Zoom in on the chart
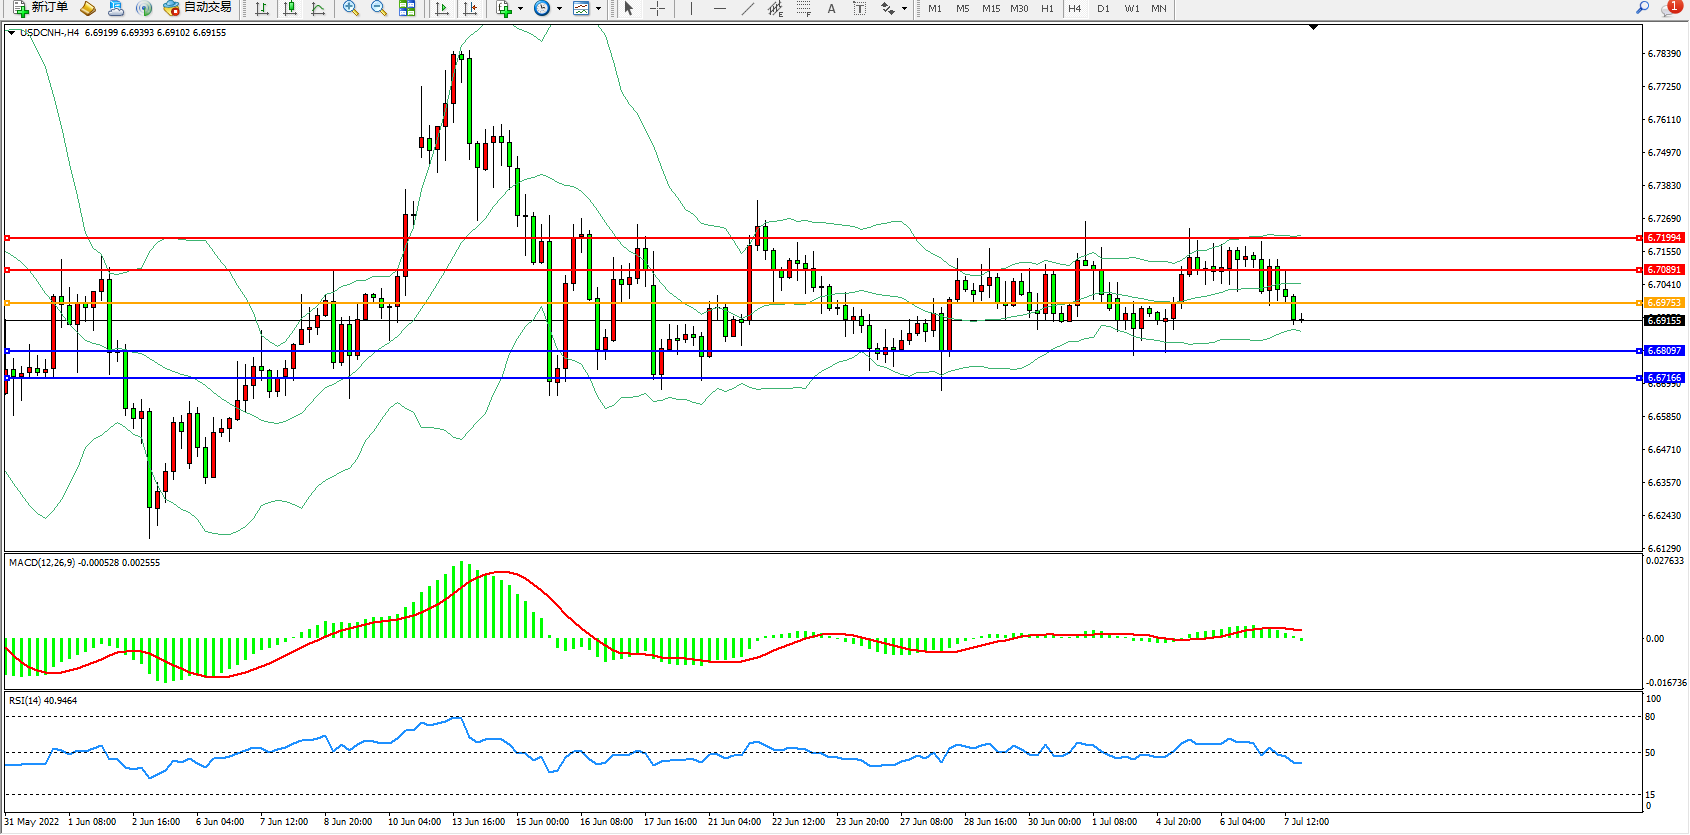This screenshot has width=1690, height=835. pyautogui.click(x=351, y=8)
